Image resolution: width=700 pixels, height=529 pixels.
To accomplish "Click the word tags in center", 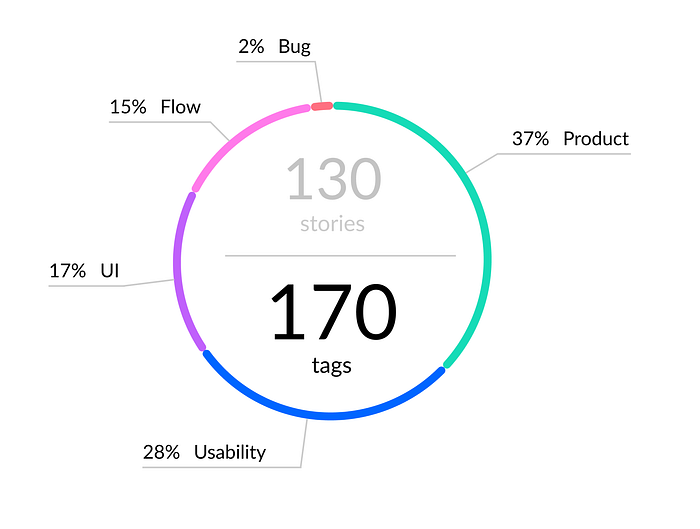I will (332, 366).
